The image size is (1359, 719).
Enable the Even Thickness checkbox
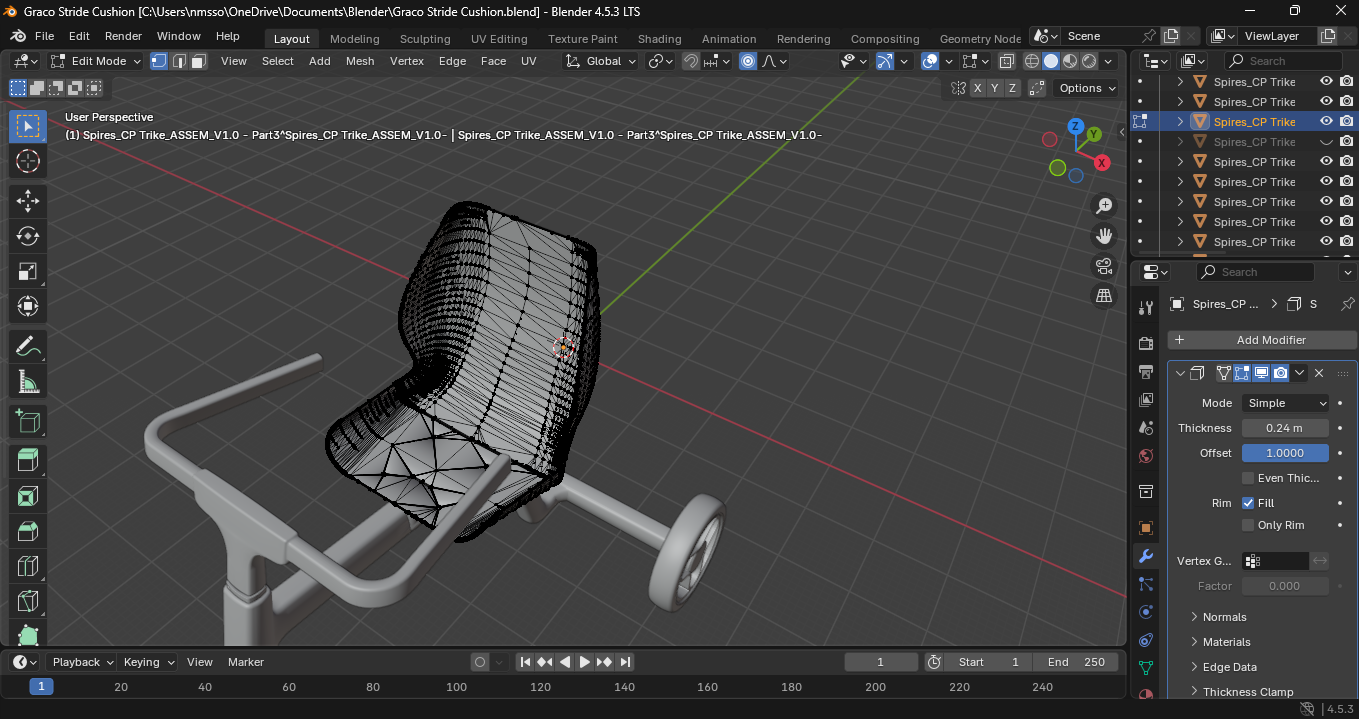pyautogui.click(x=1248, y=478)
